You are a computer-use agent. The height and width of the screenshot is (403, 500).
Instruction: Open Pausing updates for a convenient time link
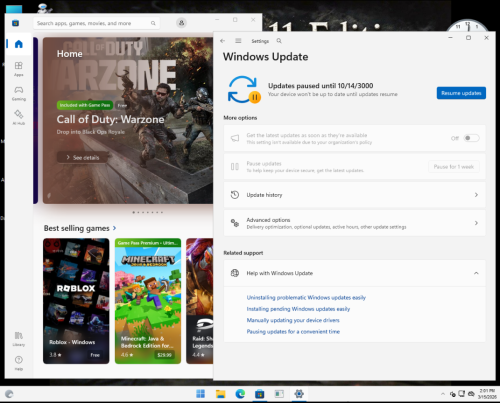(293, 331)
